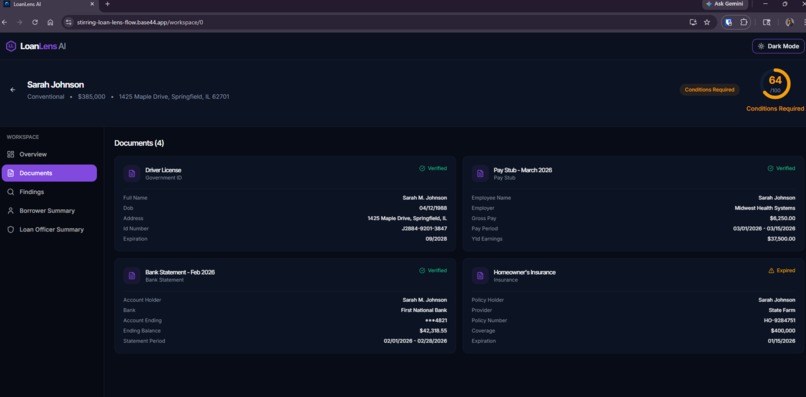Viewport: 806px width, 397px height.
Task: Open Borrower Summary page
Action: point(49,211)
